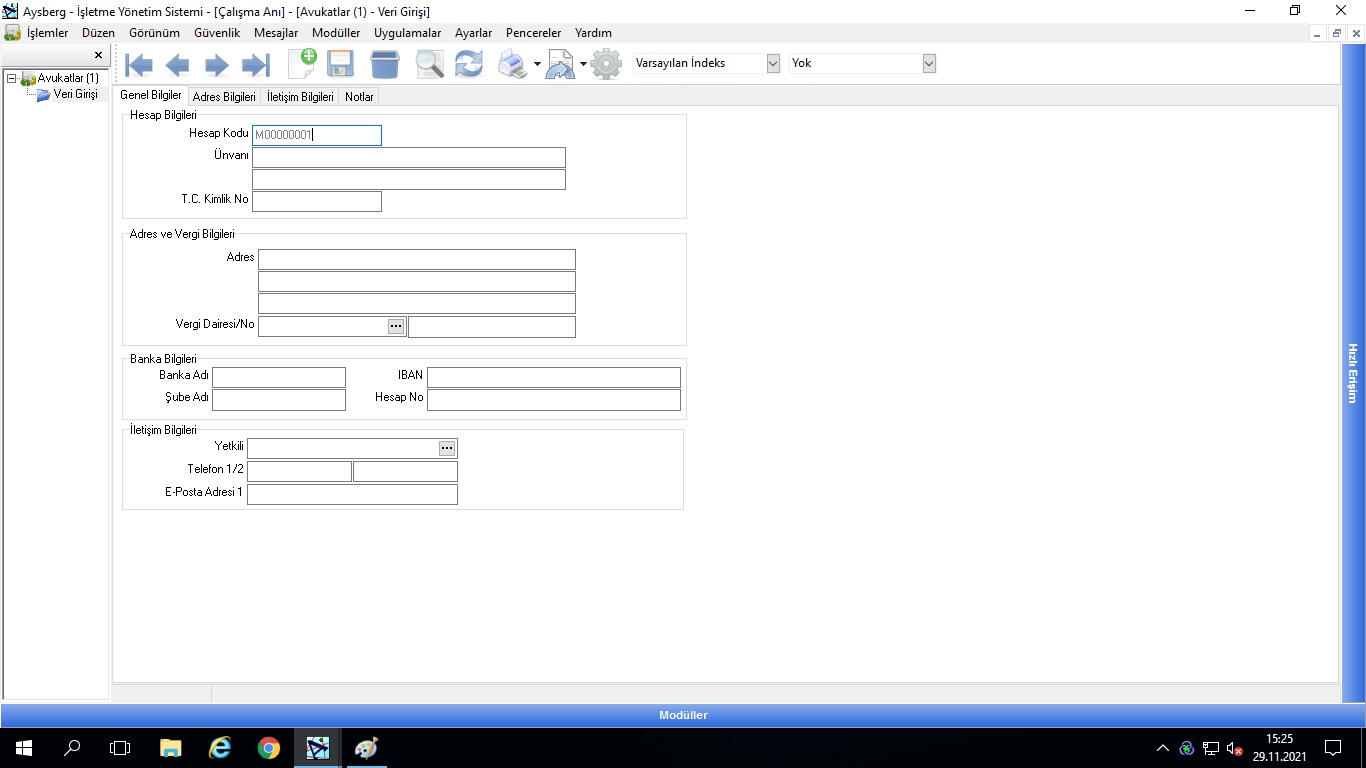Jump to the last record arrow

point(256,65)
